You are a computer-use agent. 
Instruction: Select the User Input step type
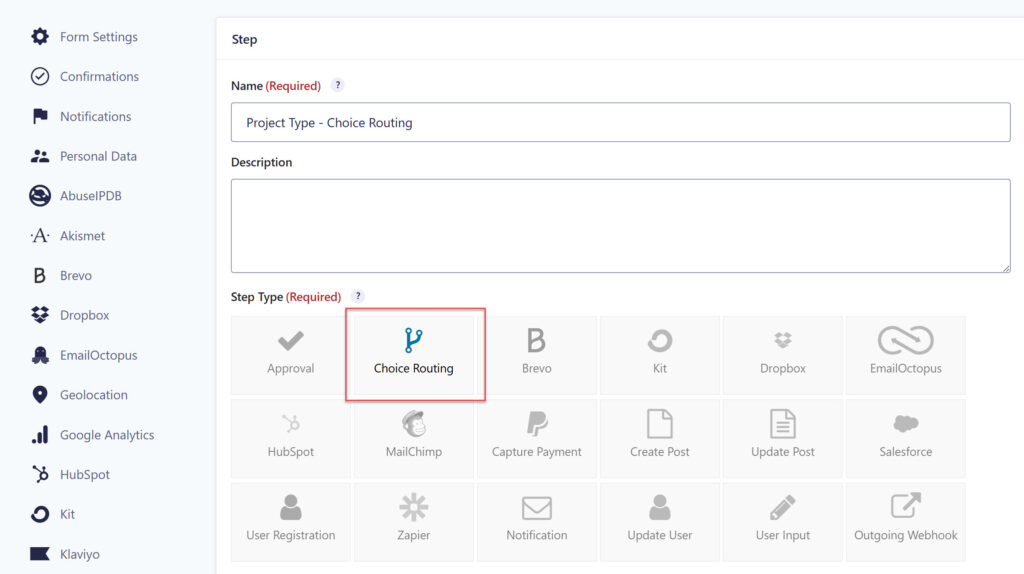[x=782, y=522]
